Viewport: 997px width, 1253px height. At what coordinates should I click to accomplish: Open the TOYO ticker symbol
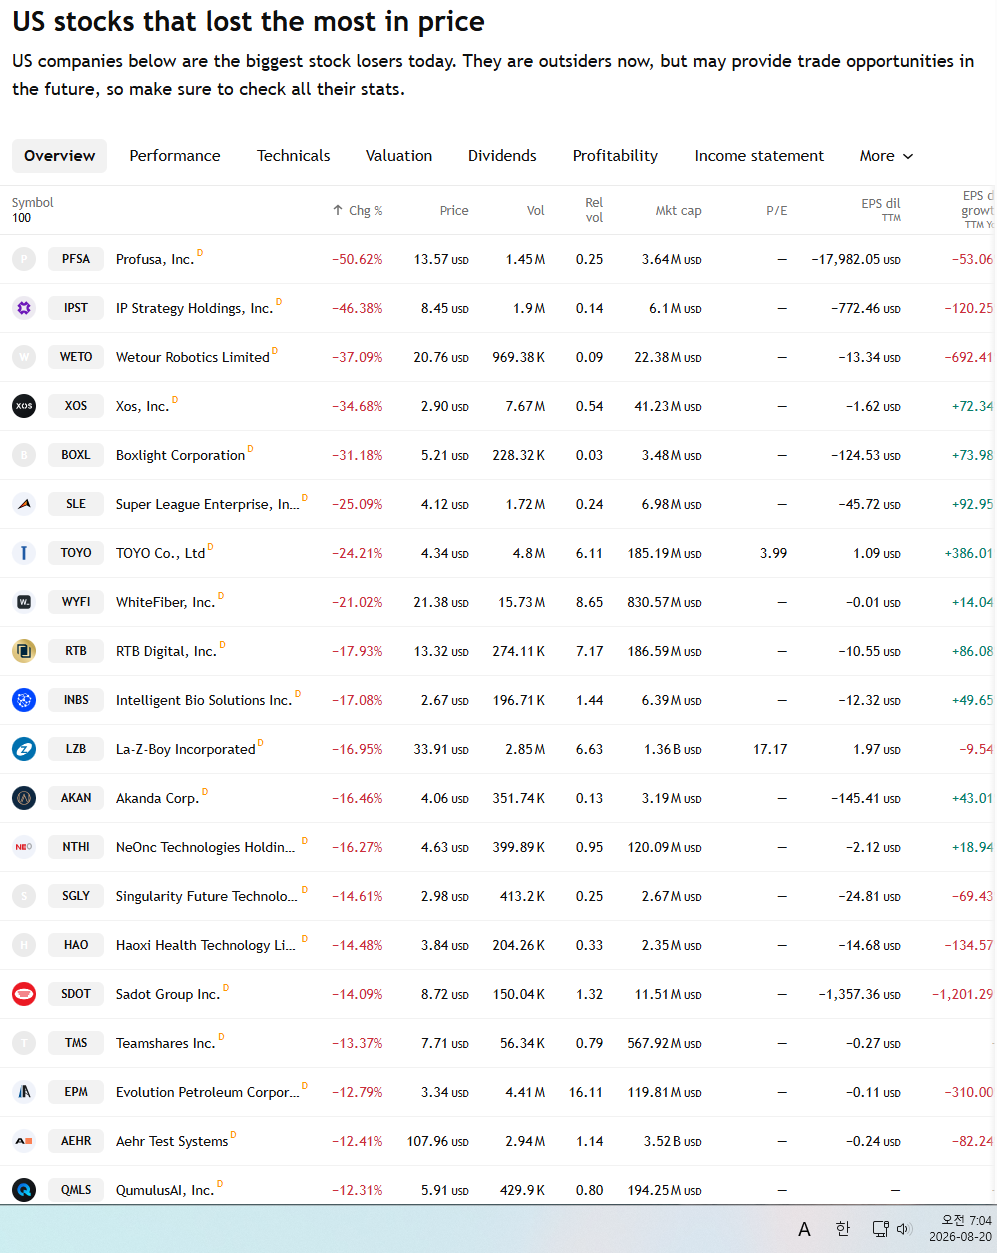(x=76, y=553)
